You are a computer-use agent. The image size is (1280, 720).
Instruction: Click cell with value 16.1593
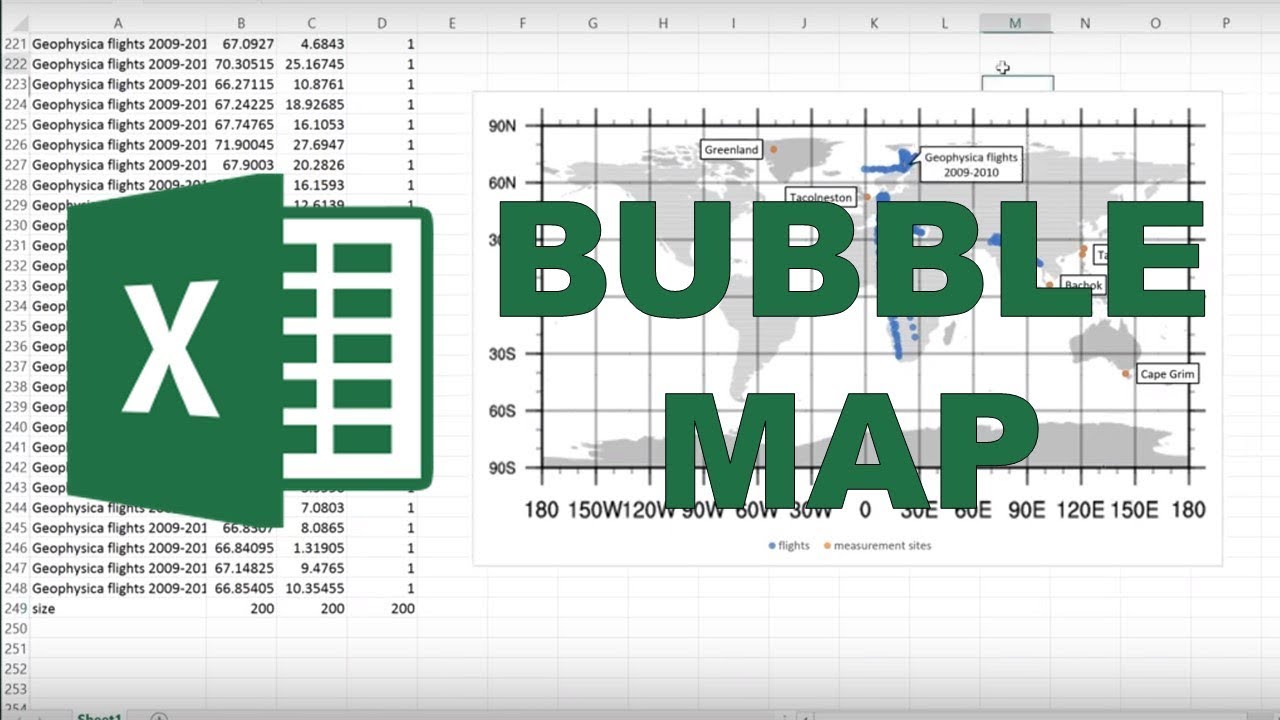[312, 185]
